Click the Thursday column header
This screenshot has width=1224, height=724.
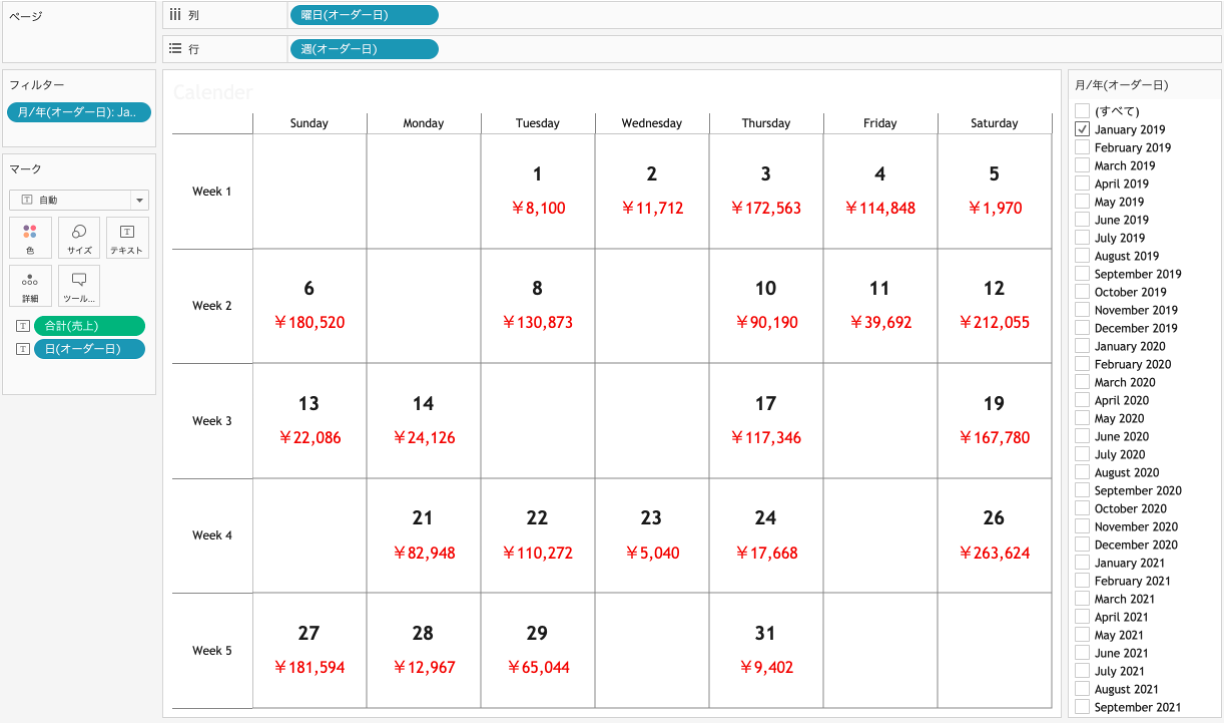766,123
